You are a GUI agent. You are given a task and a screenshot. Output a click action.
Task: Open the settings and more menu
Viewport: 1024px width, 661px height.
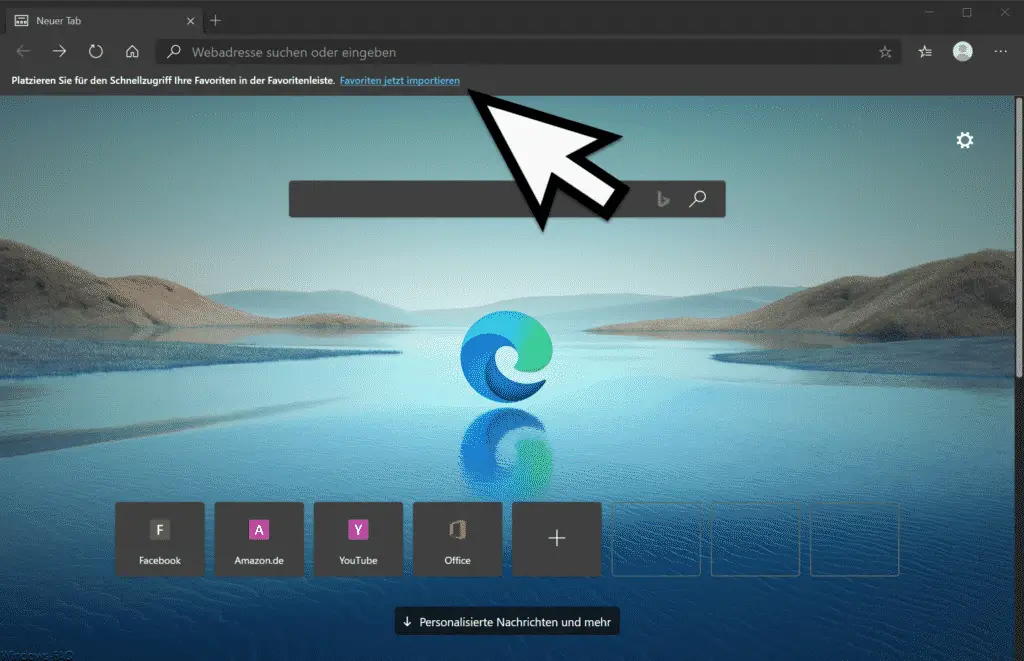tap(1000, 51)
